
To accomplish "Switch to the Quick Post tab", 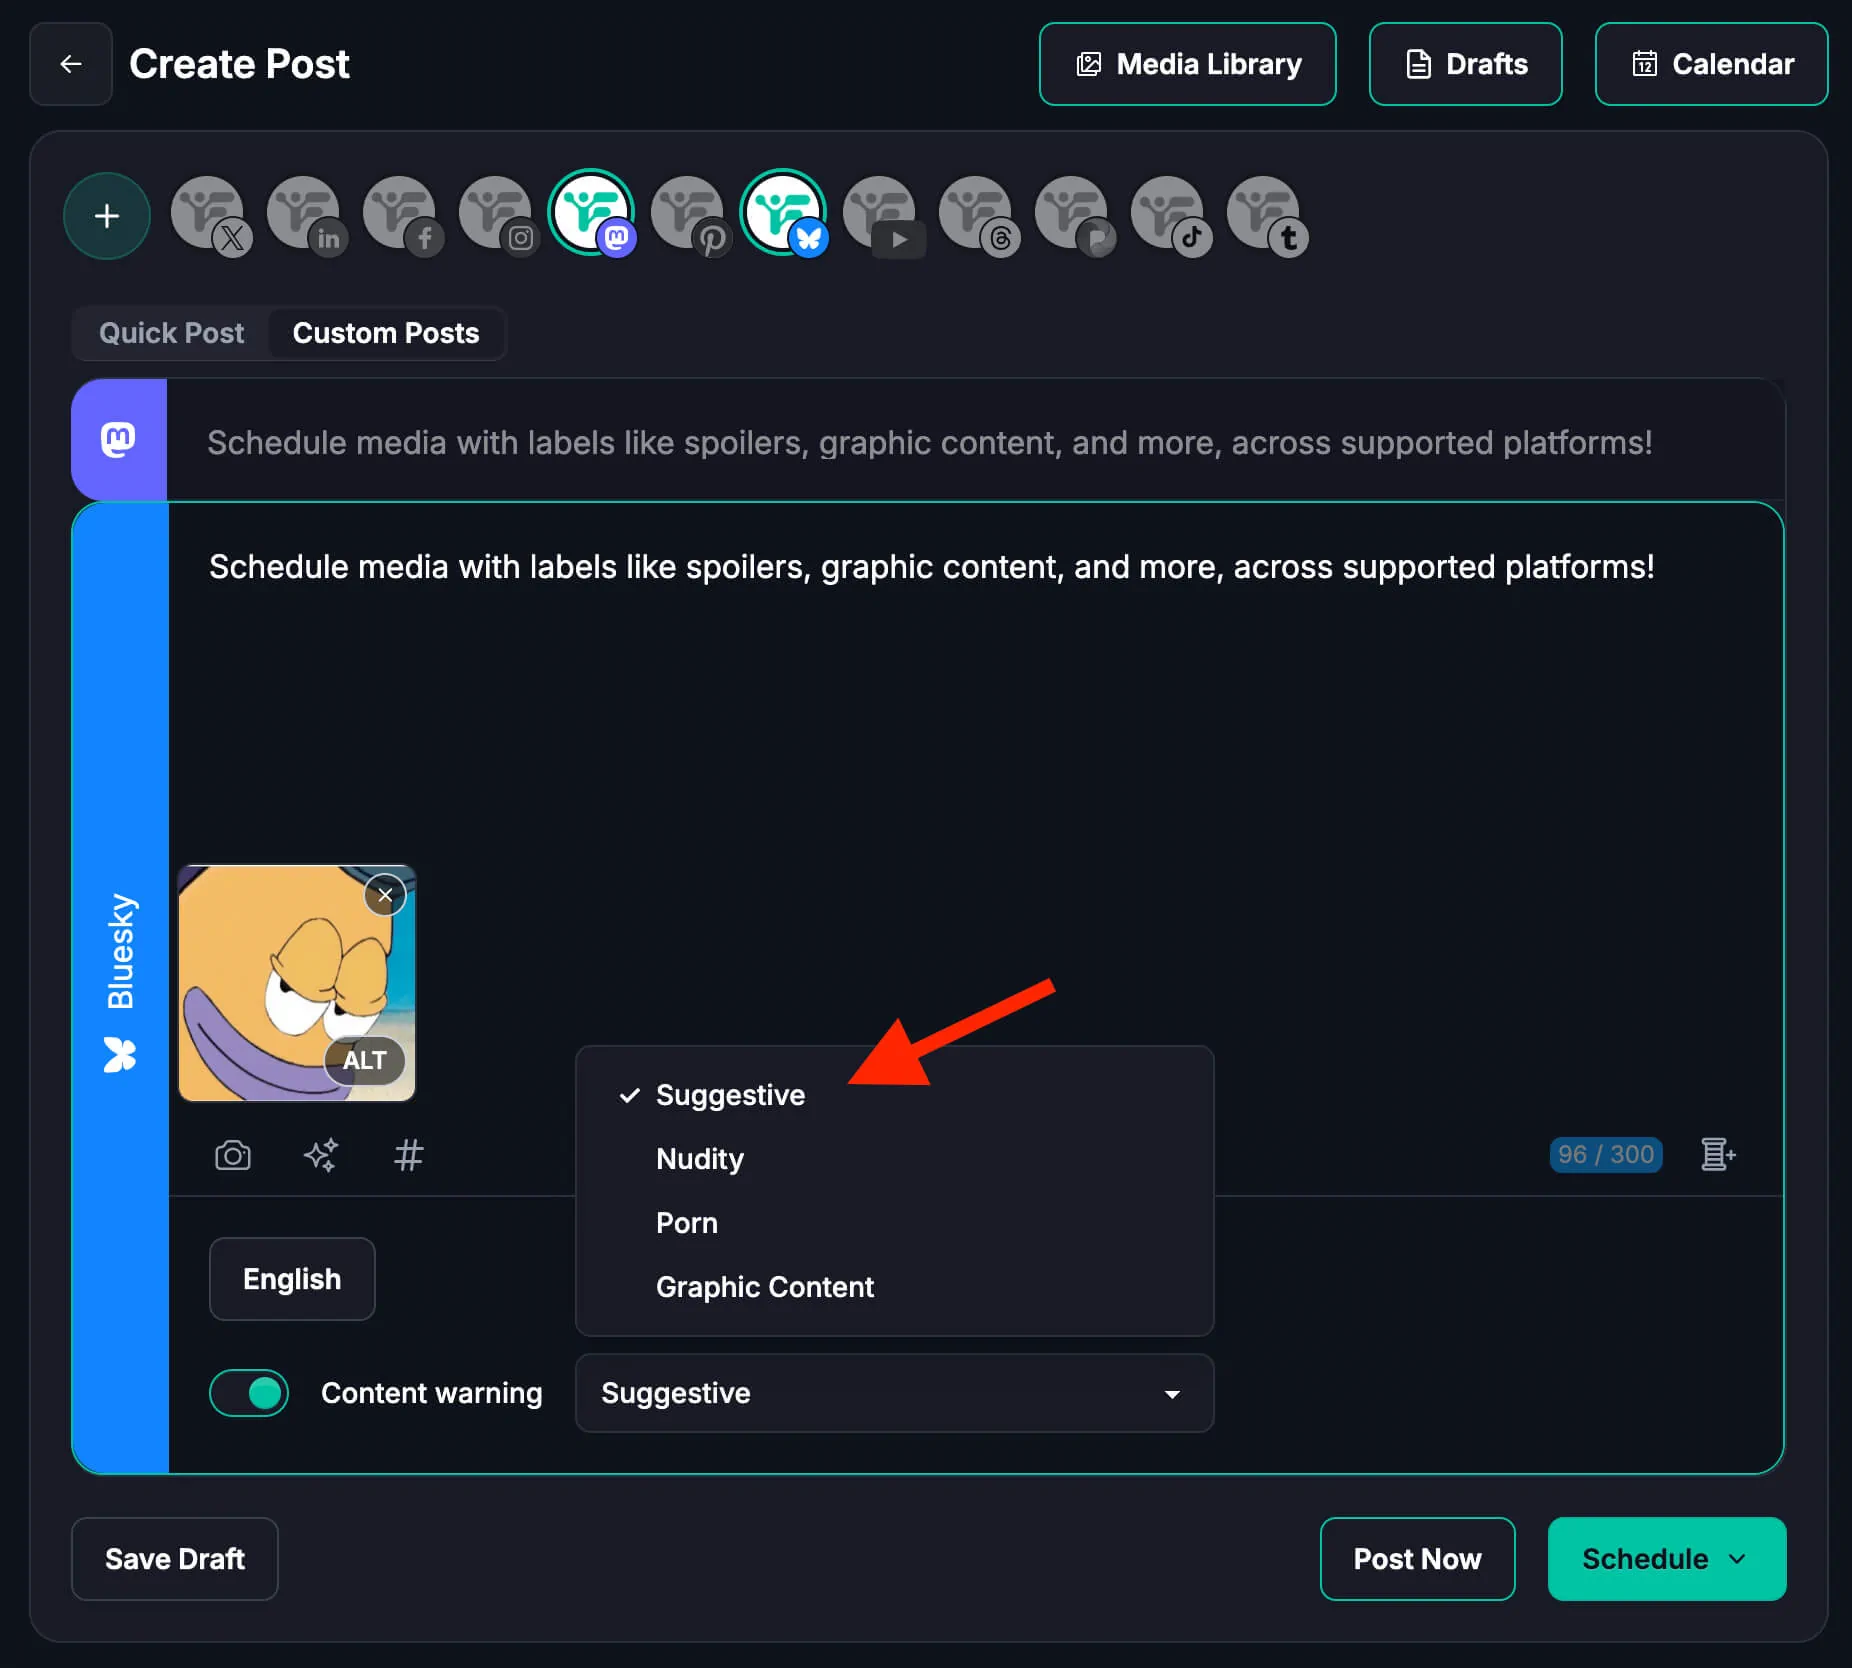I will [171, 333].
